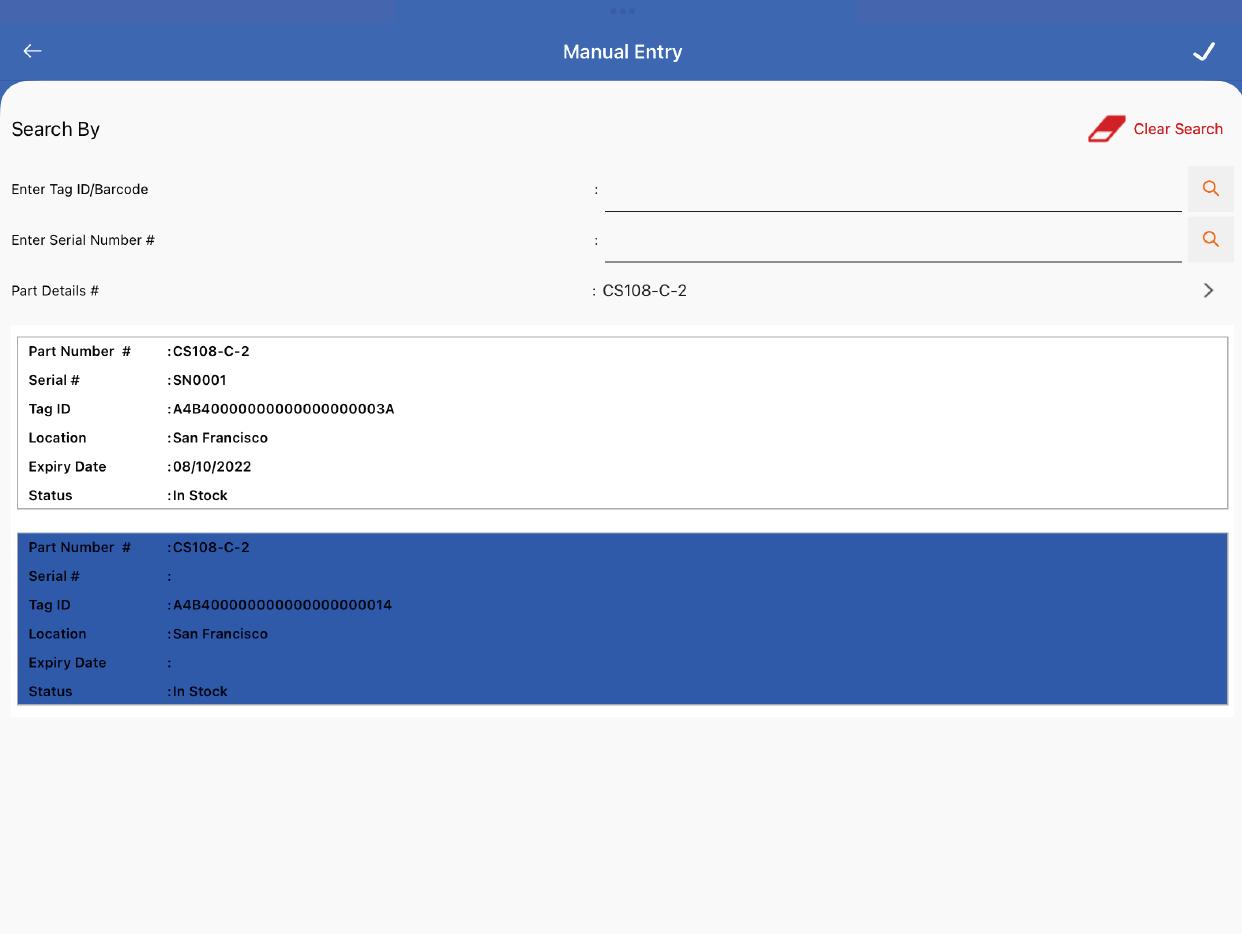Open the Part Details CS108-C-2 value
This screenshot has height=934, width=1242.
coord(645,291)
